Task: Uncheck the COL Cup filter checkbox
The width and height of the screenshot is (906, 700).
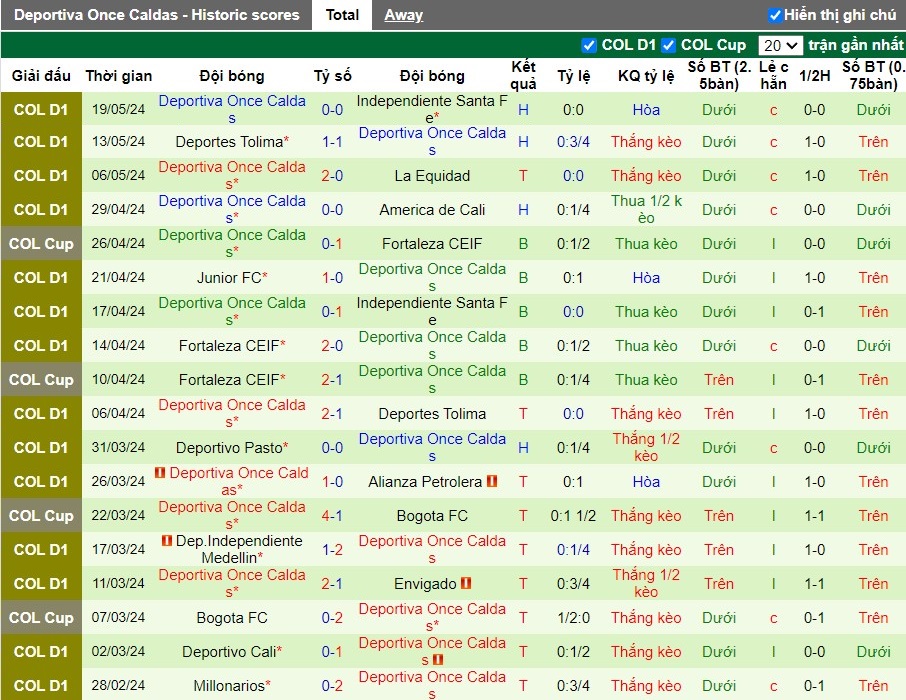Action: 669,45
